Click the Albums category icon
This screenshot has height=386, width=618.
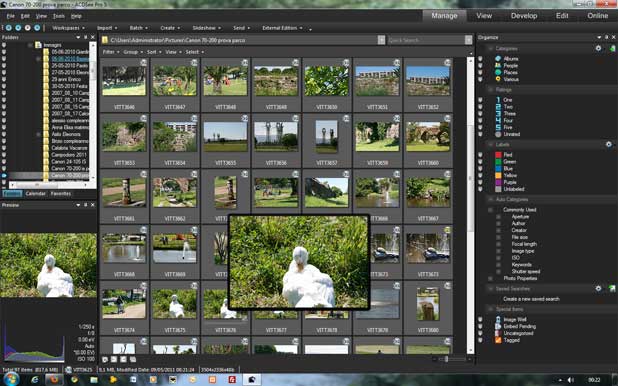click(498, 58)
